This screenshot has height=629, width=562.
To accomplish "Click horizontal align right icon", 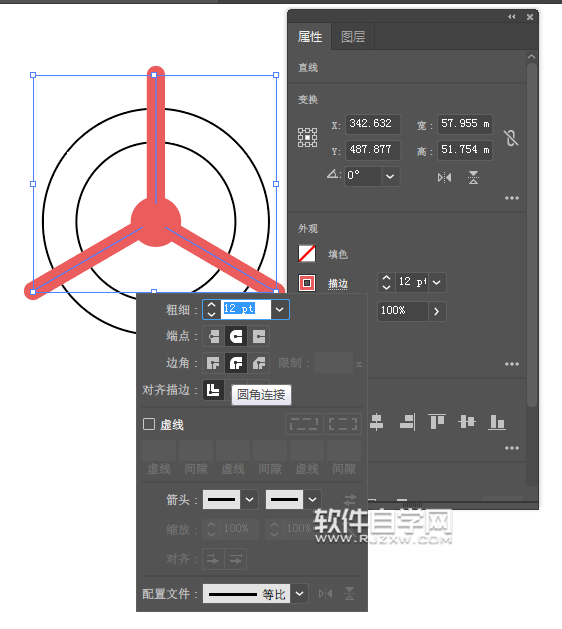I will [407, 422].
